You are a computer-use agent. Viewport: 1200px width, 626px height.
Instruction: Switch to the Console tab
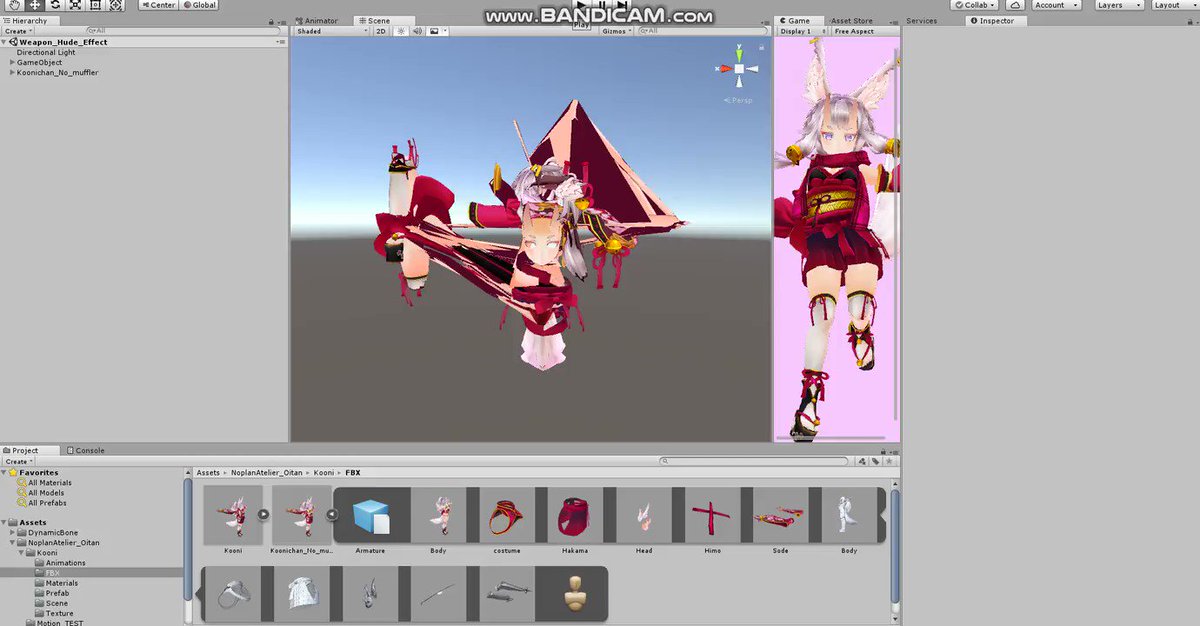[86, 450]
